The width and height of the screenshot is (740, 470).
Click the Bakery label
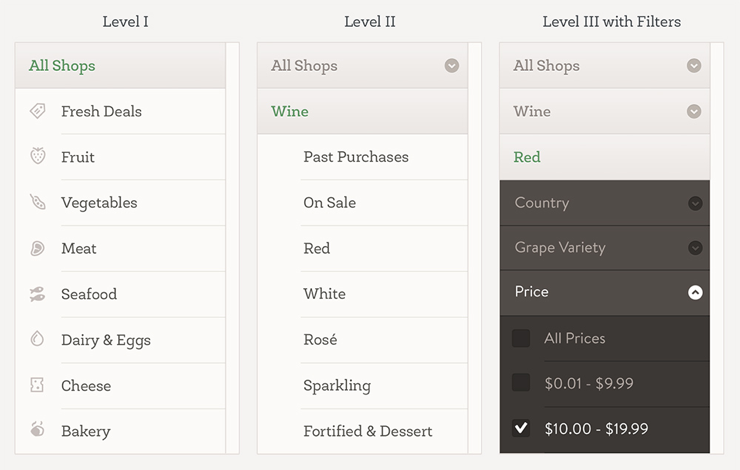point(86,431)
